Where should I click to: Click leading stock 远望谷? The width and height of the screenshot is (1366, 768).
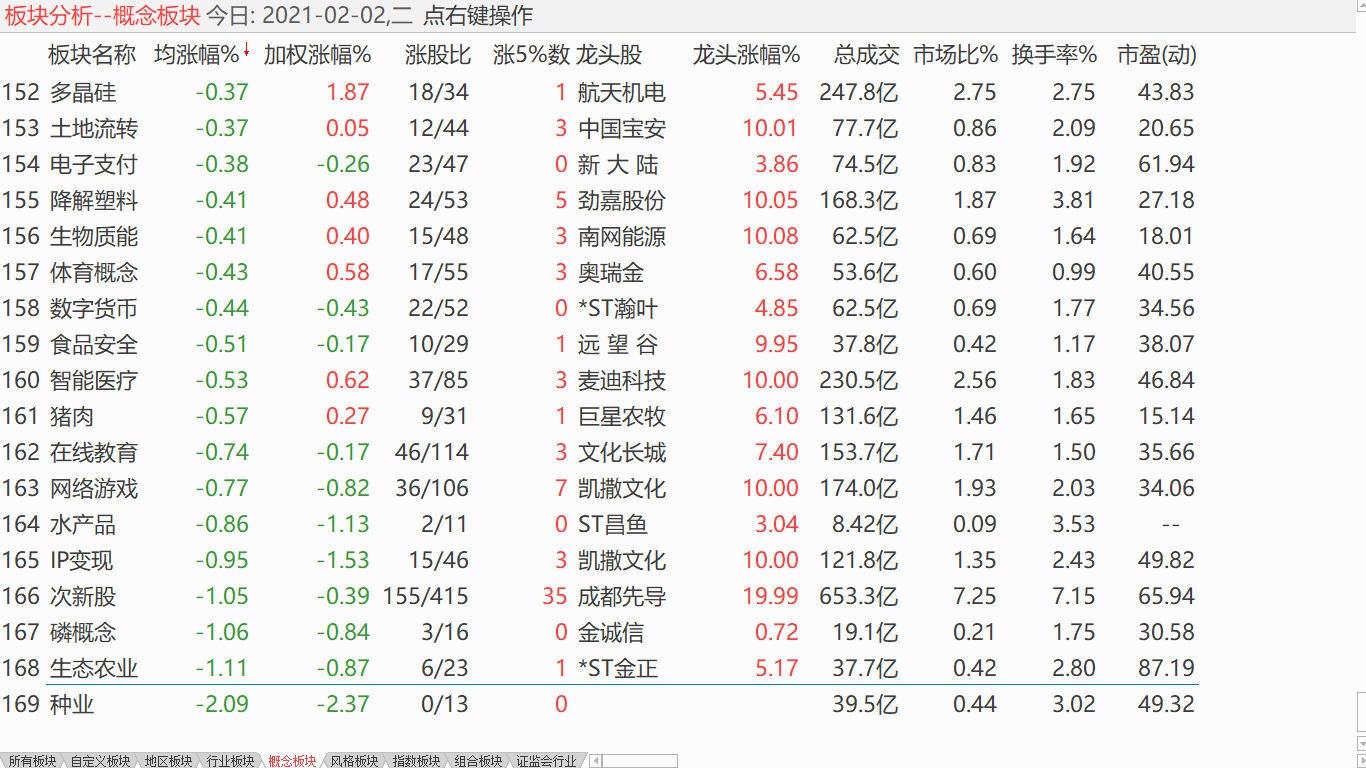click(619, 344)
